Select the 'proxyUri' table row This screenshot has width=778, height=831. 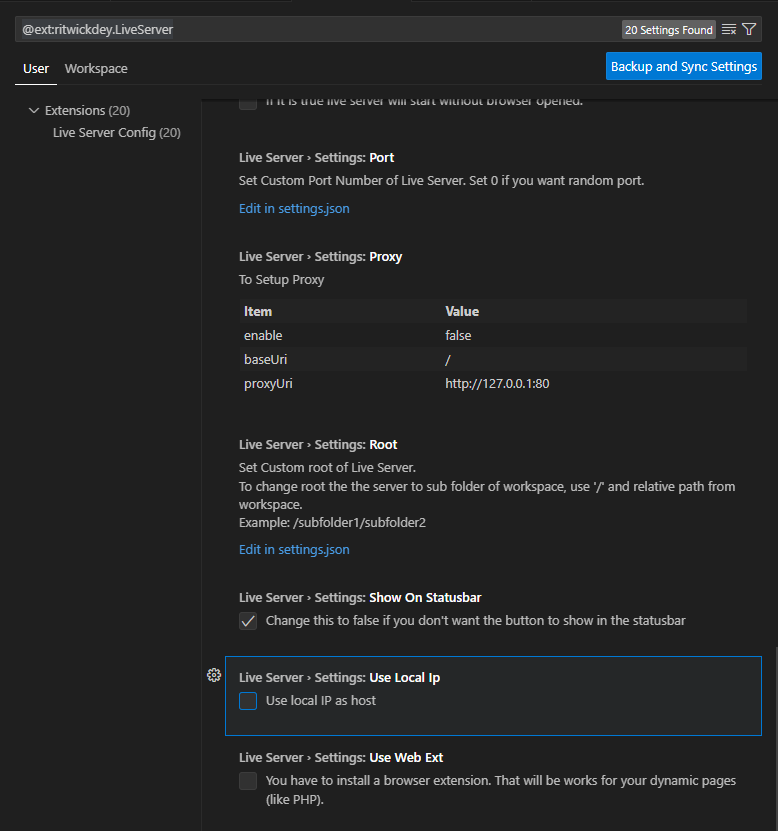click(493, 384)
